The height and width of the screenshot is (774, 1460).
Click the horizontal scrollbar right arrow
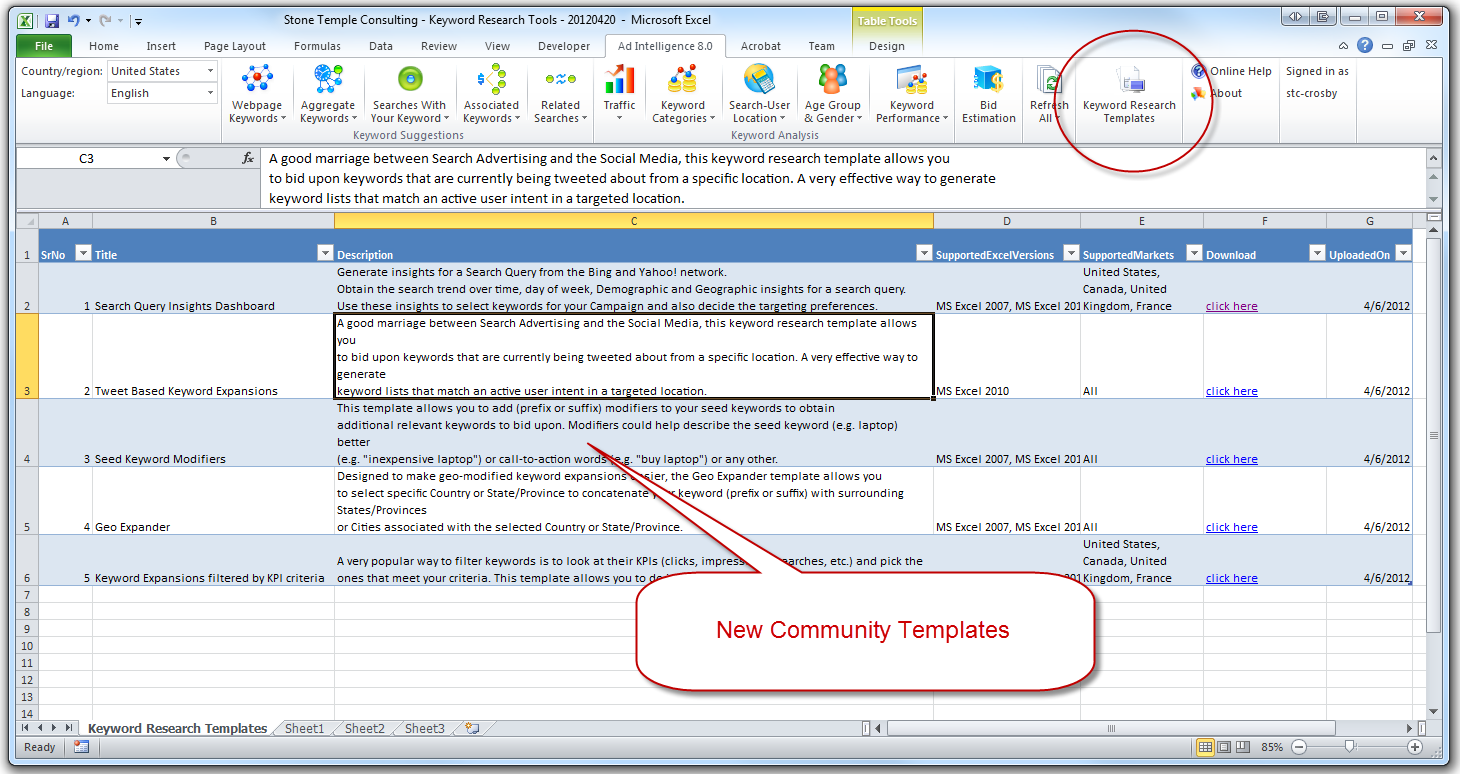(x=1410, y=728)
